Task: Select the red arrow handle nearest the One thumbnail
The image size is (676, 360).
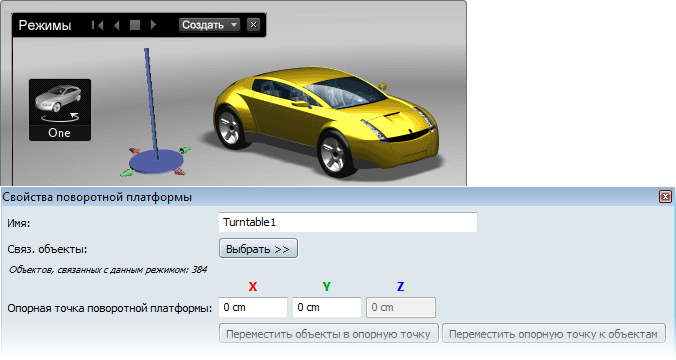Action: (x=134, y=151)
